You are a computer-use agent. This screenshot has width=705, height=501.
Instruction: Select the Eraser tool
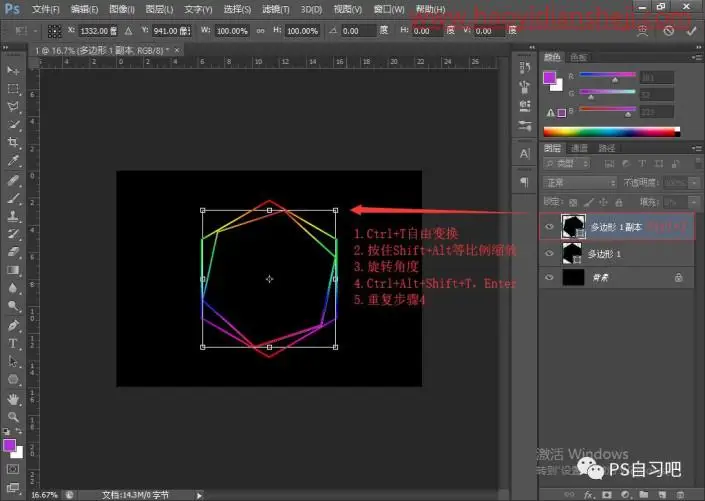coord(13,252)
